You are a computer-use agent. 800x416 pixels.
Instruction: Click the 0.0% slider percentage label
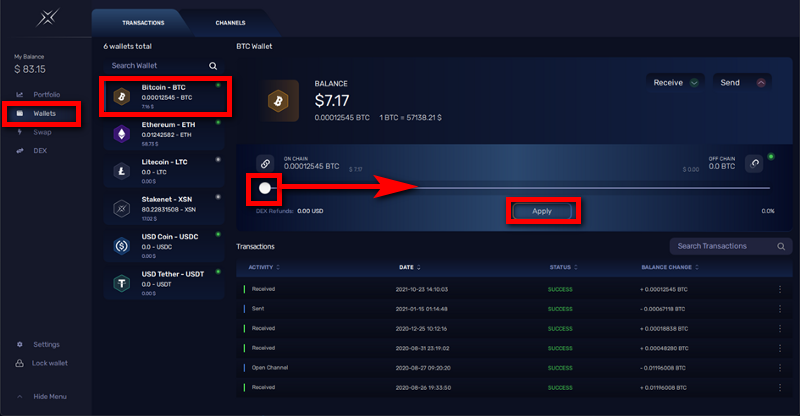click(768, 211)
